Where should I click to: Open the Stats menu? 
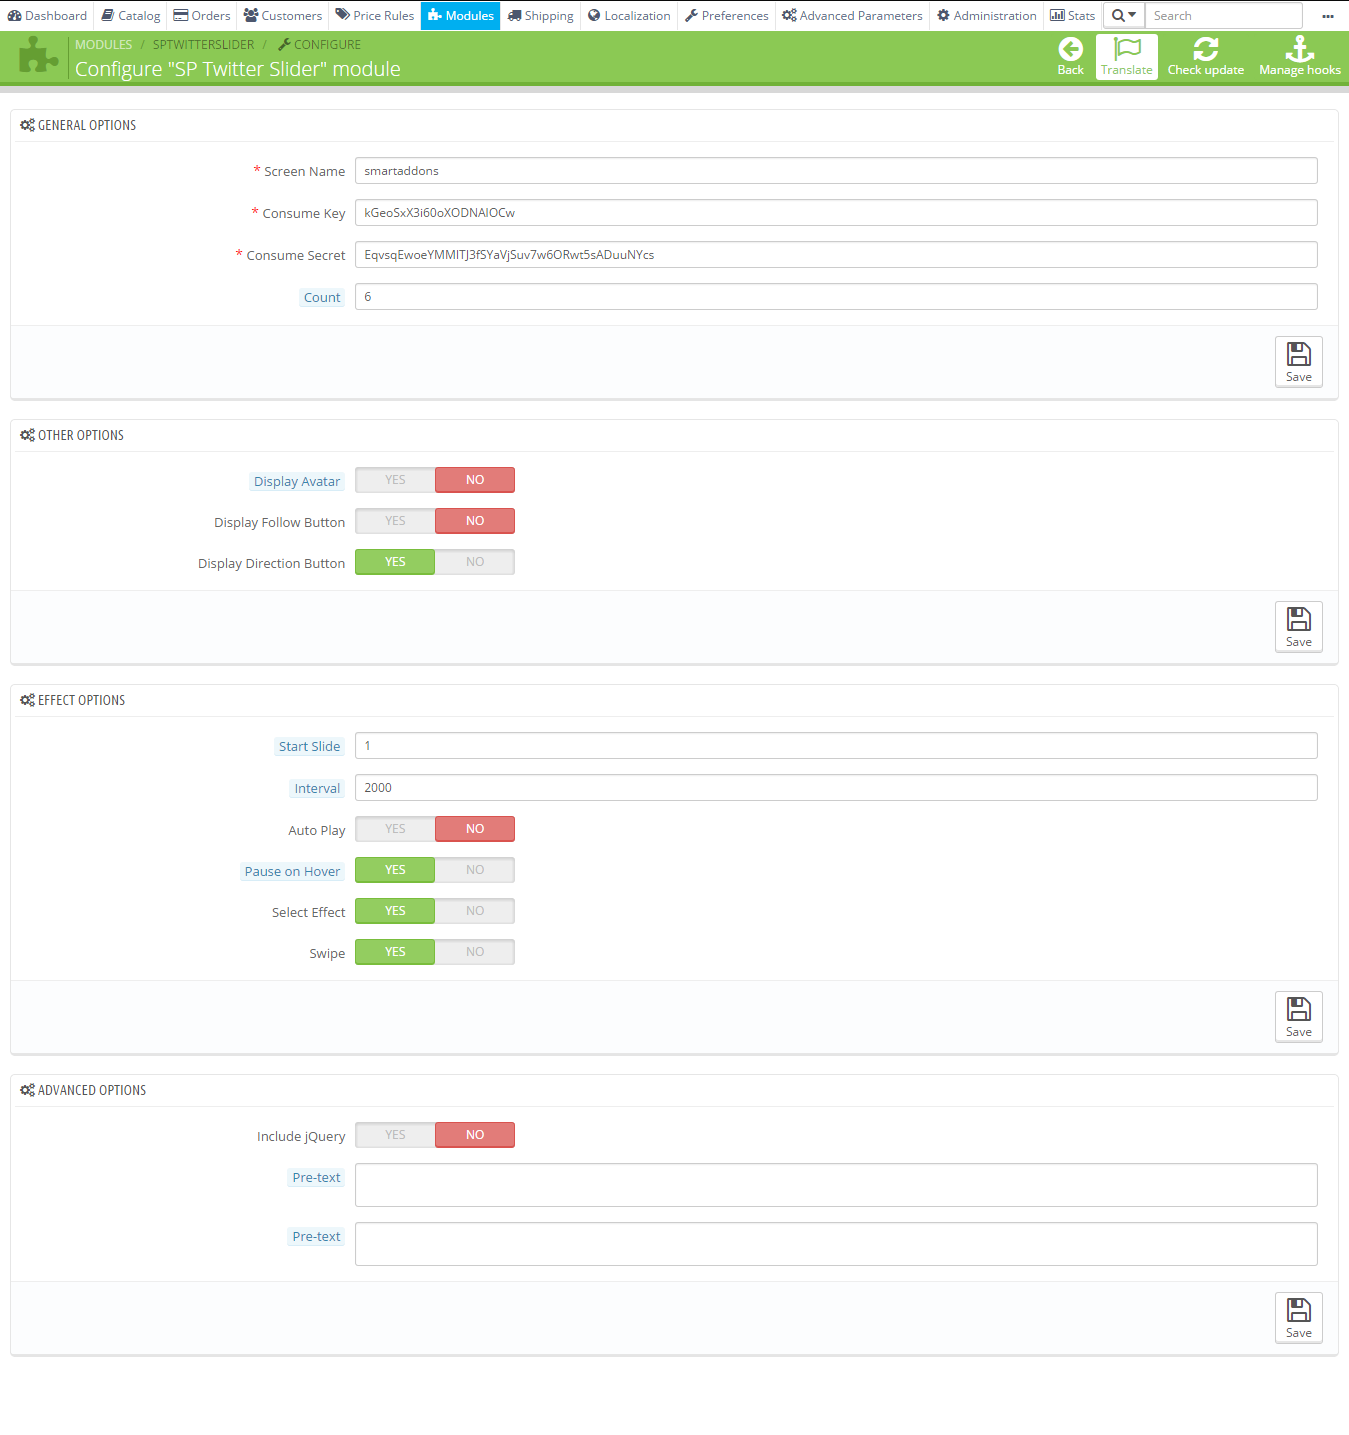tap(1073, 16)
